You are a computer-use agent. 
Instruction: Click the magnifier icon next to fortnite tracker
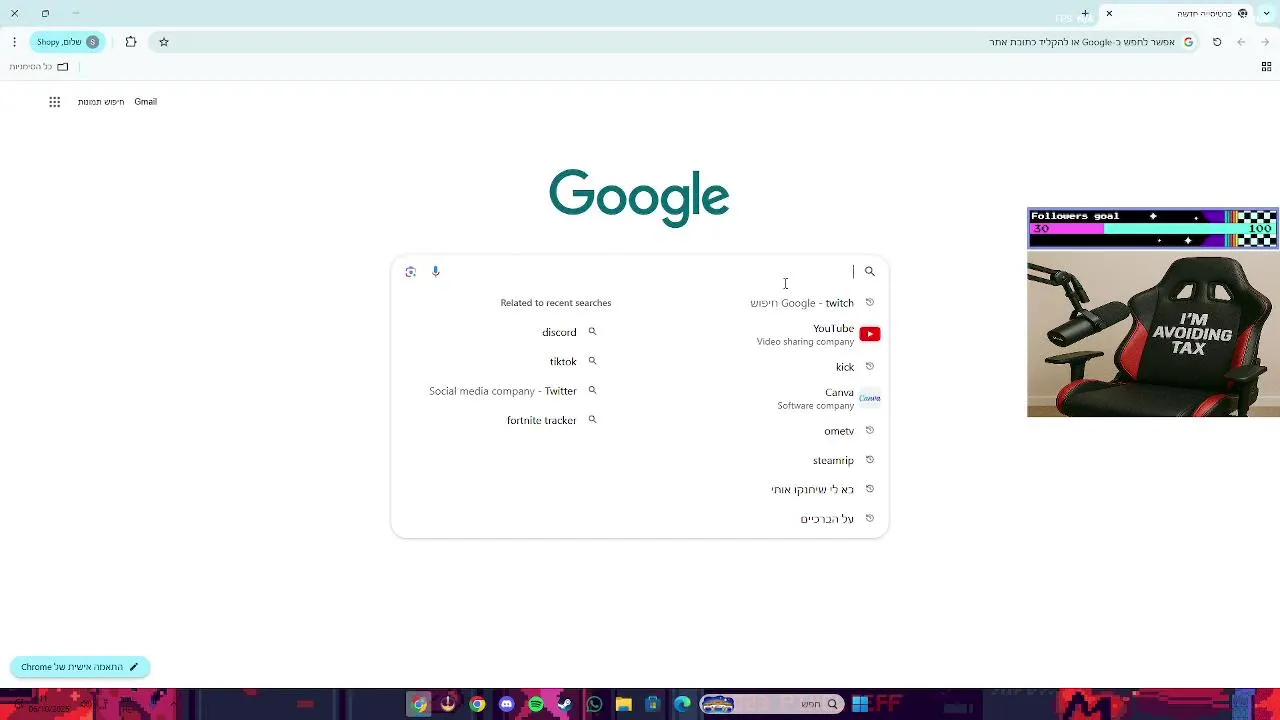point(592,420)
